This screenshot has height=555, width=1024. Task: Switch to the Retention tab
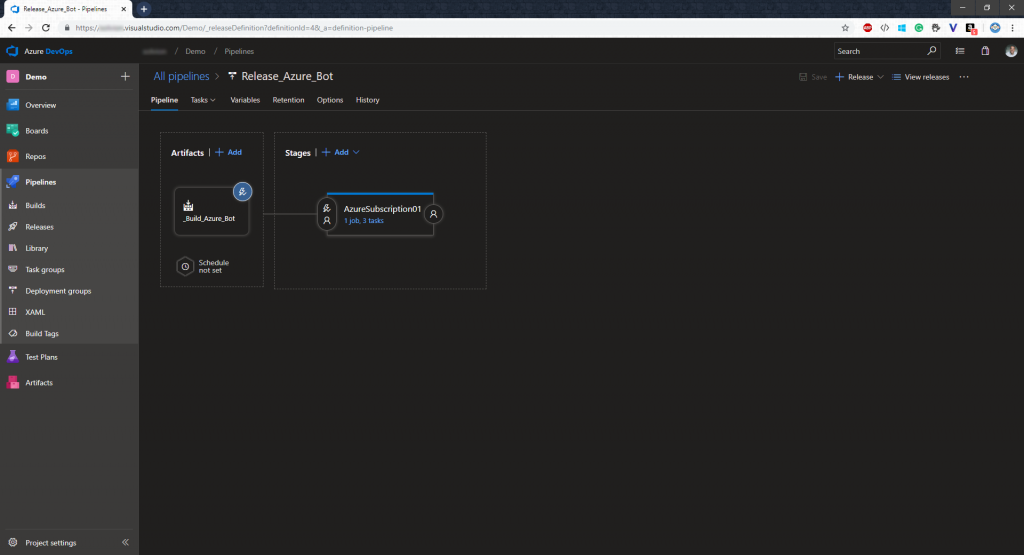288,100
